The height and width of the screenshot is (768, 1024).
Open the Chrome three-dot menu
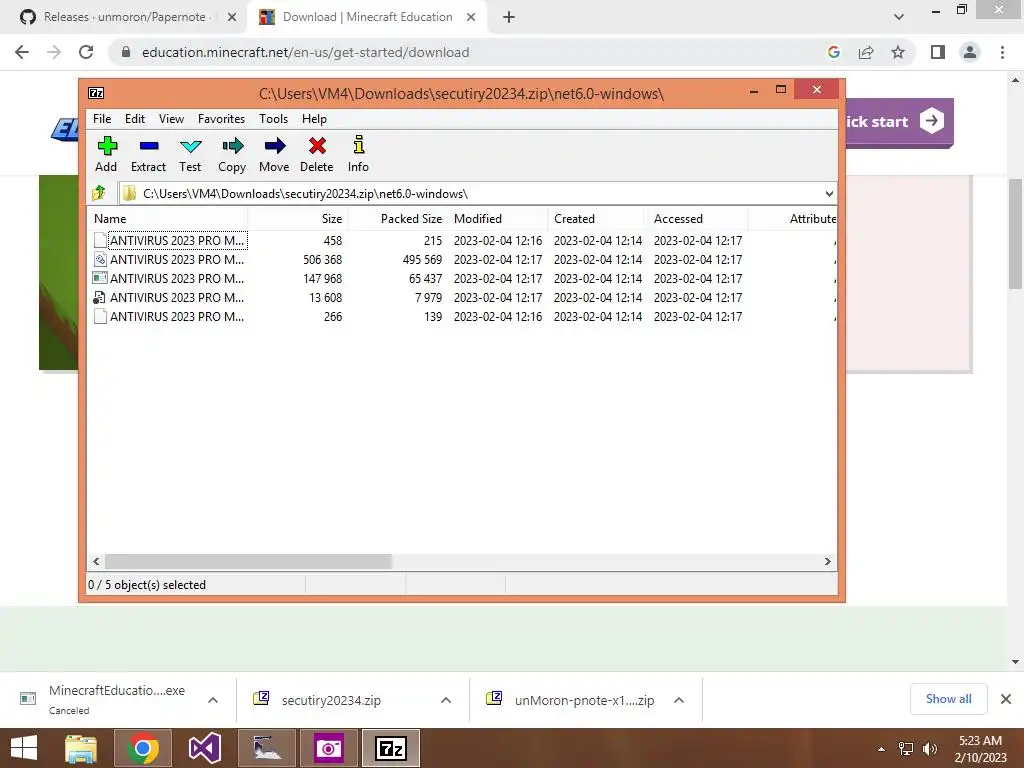(x=1002, y=52)
